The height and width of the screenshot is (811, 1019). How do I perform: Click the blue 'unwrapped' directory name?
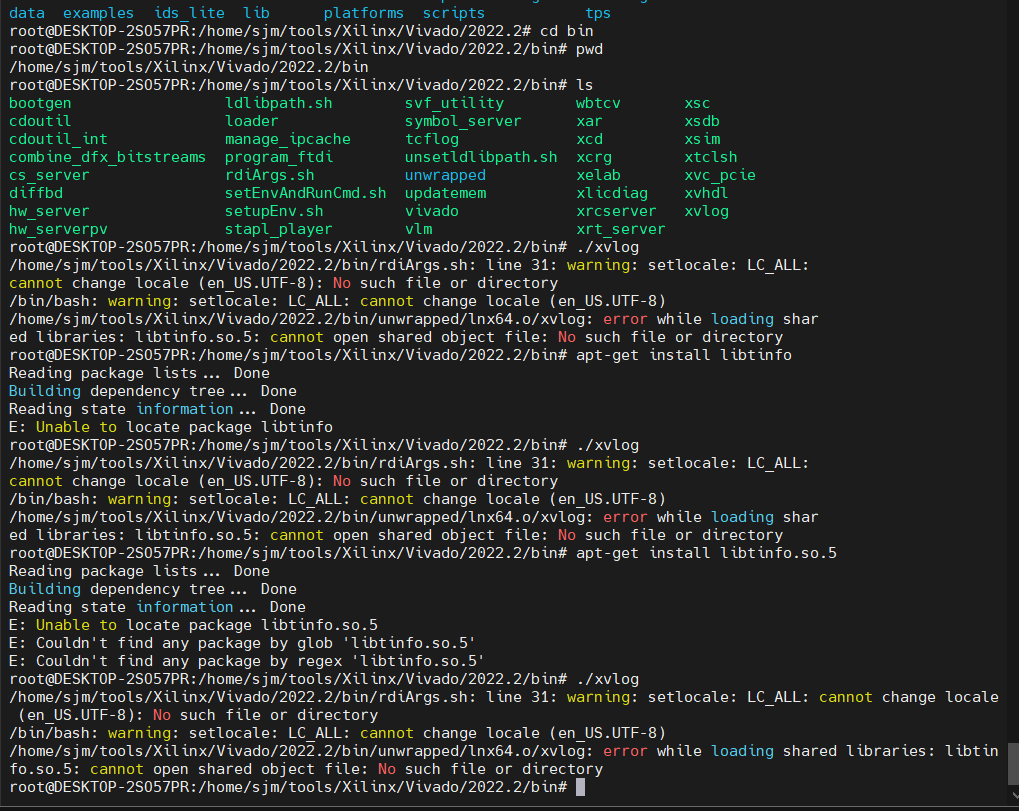point(445,175)
